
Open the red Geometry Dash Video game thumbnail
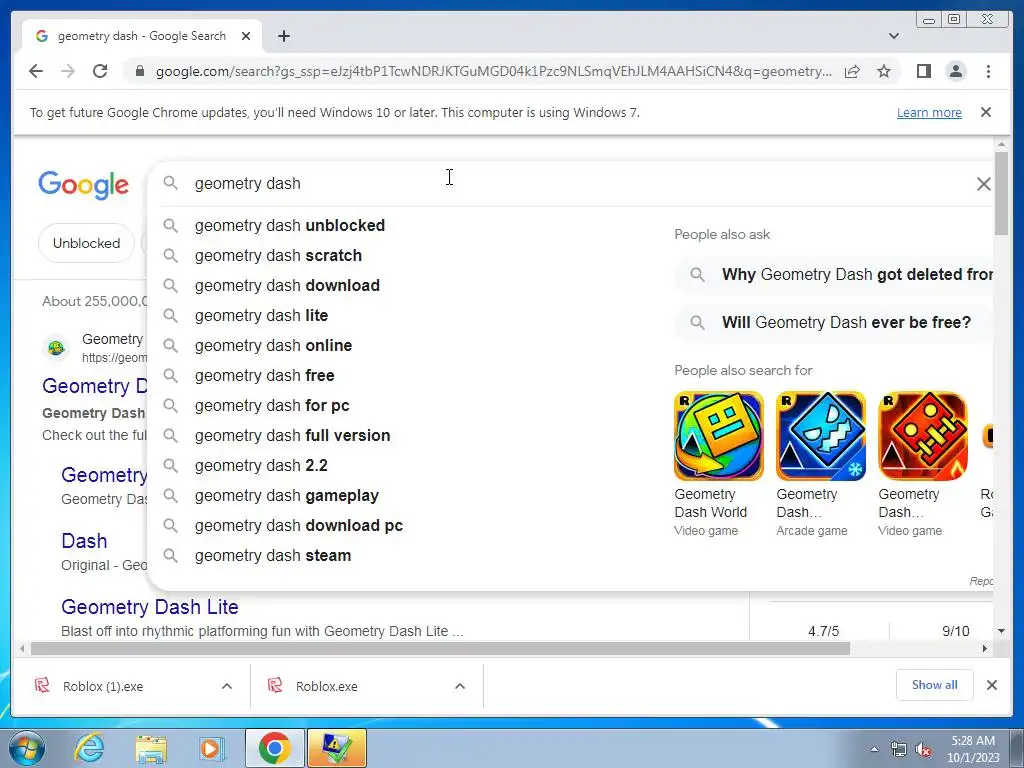[x=923, y=436]
